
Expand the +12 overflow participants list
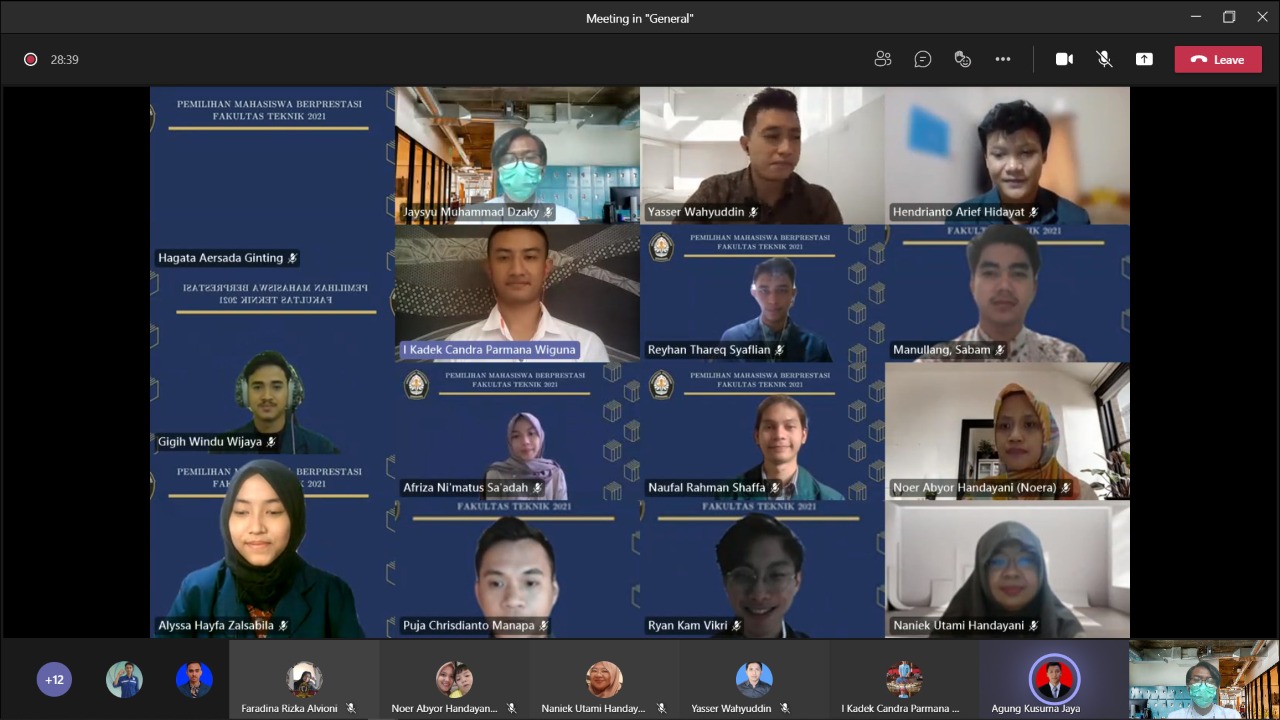(x=54, y=680)
